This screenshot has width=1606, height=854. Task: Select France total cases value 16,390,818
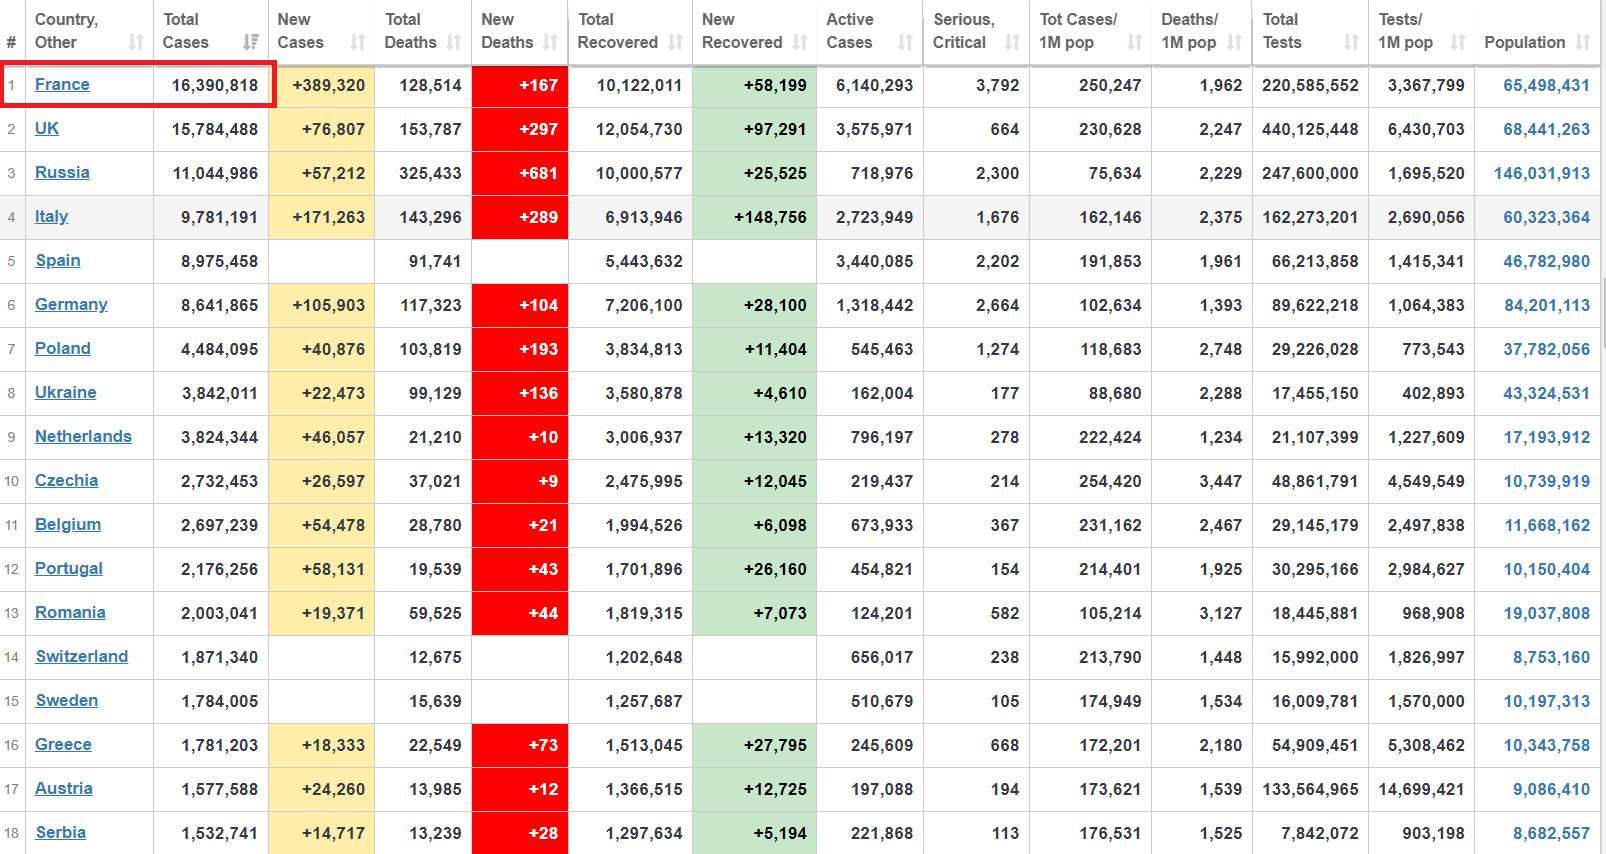click(214, 85)
